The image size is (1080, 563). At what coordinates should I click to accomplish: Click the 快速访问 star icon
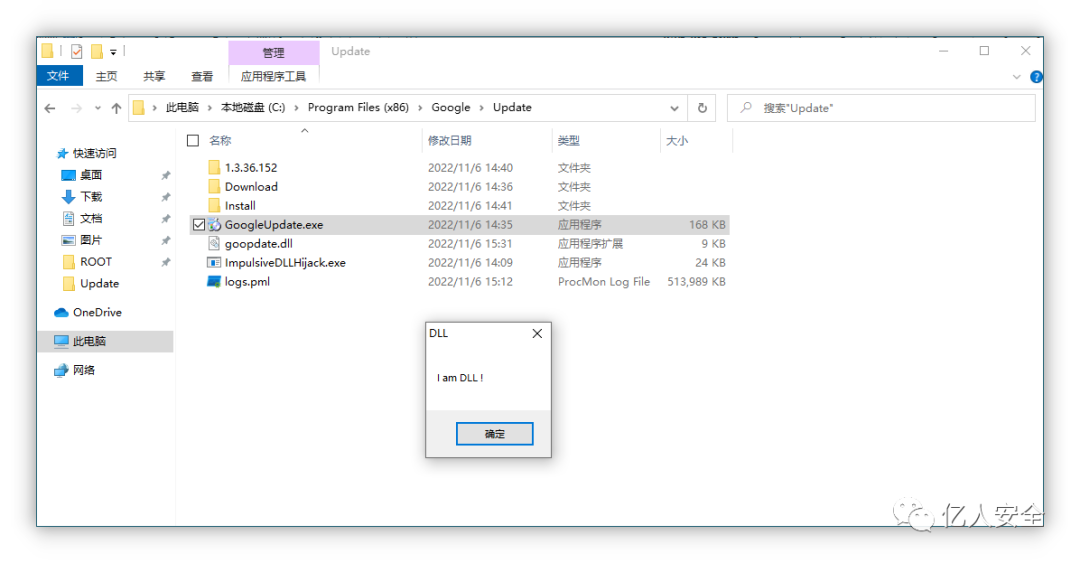click(63, 153)
